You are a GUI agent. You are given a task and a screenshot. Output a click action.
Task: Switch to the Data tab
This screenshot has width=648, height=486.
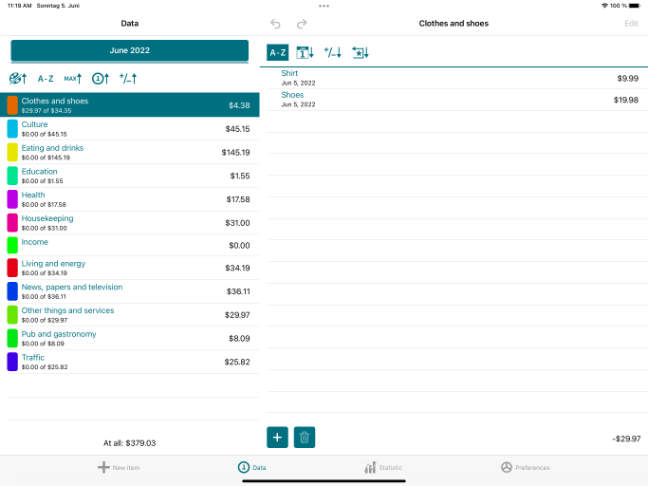pyautogui.click(x=252, y=467)
